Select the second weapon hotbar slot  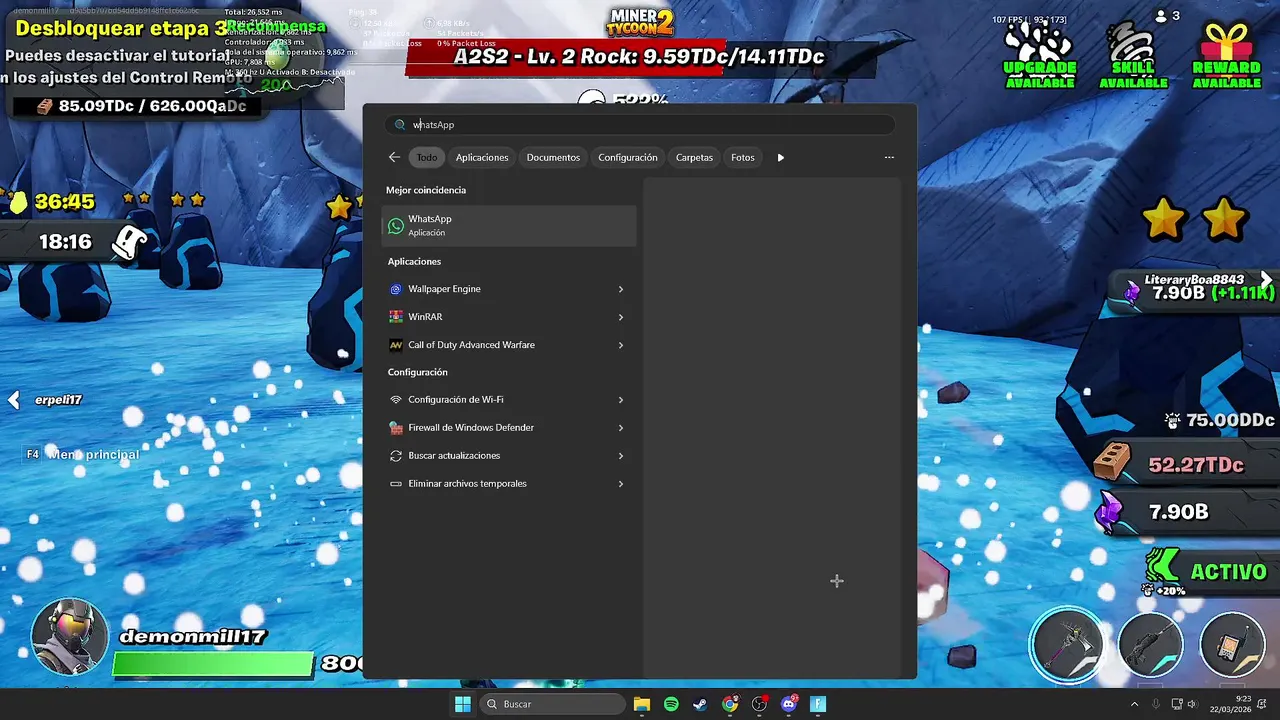[x=1151, y=645]
